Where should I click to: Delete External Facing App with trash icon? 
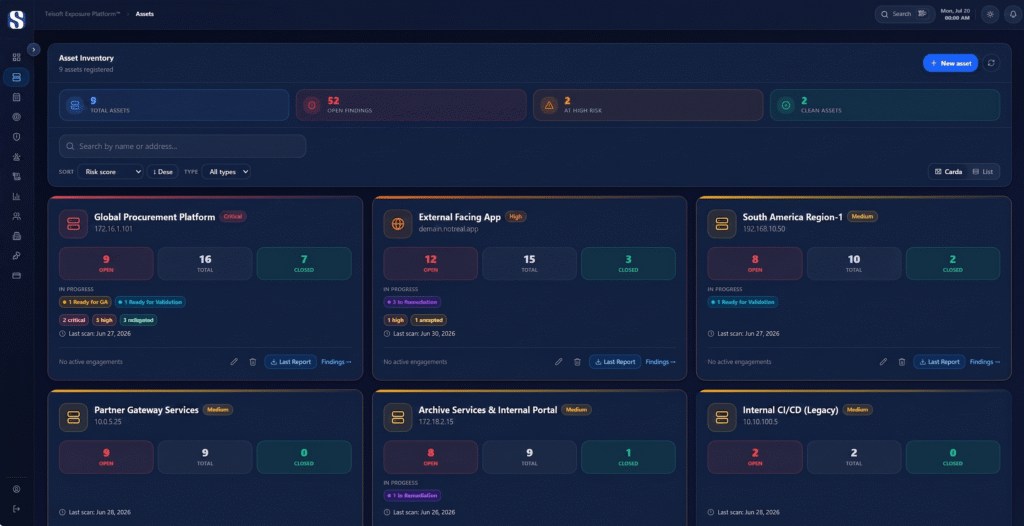577,361
